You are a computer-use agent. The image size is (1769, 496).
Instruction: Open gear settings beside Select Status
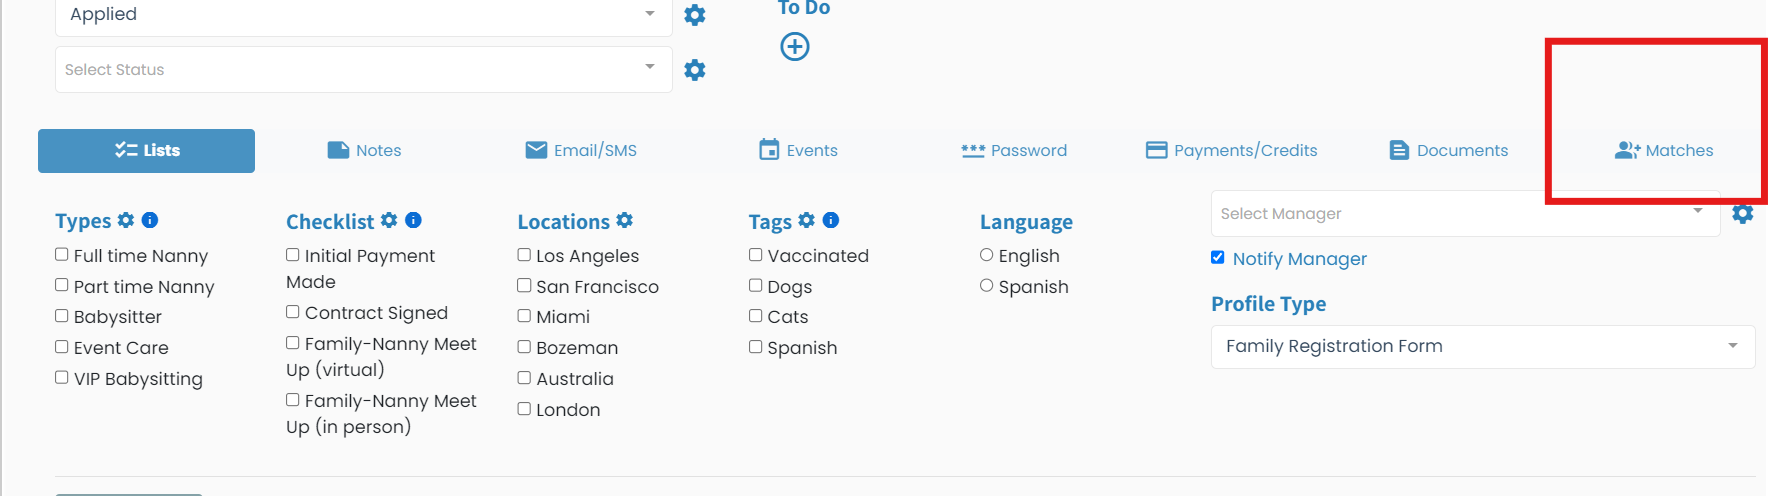coord(695,70)
